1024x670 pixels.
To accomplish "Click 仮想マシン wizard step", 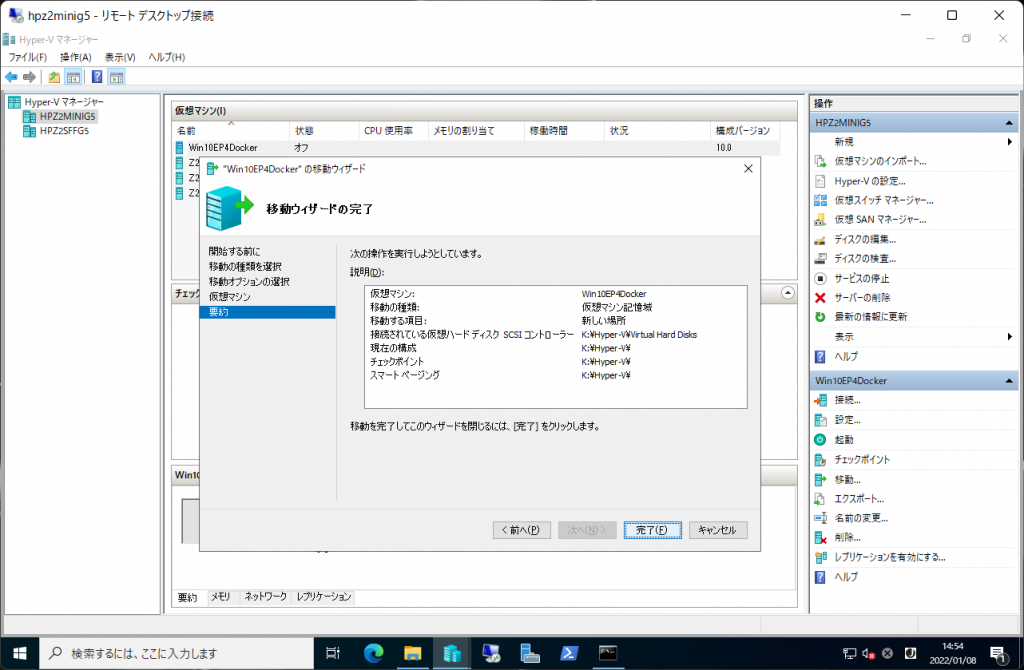I will click(x=229, y=296).
